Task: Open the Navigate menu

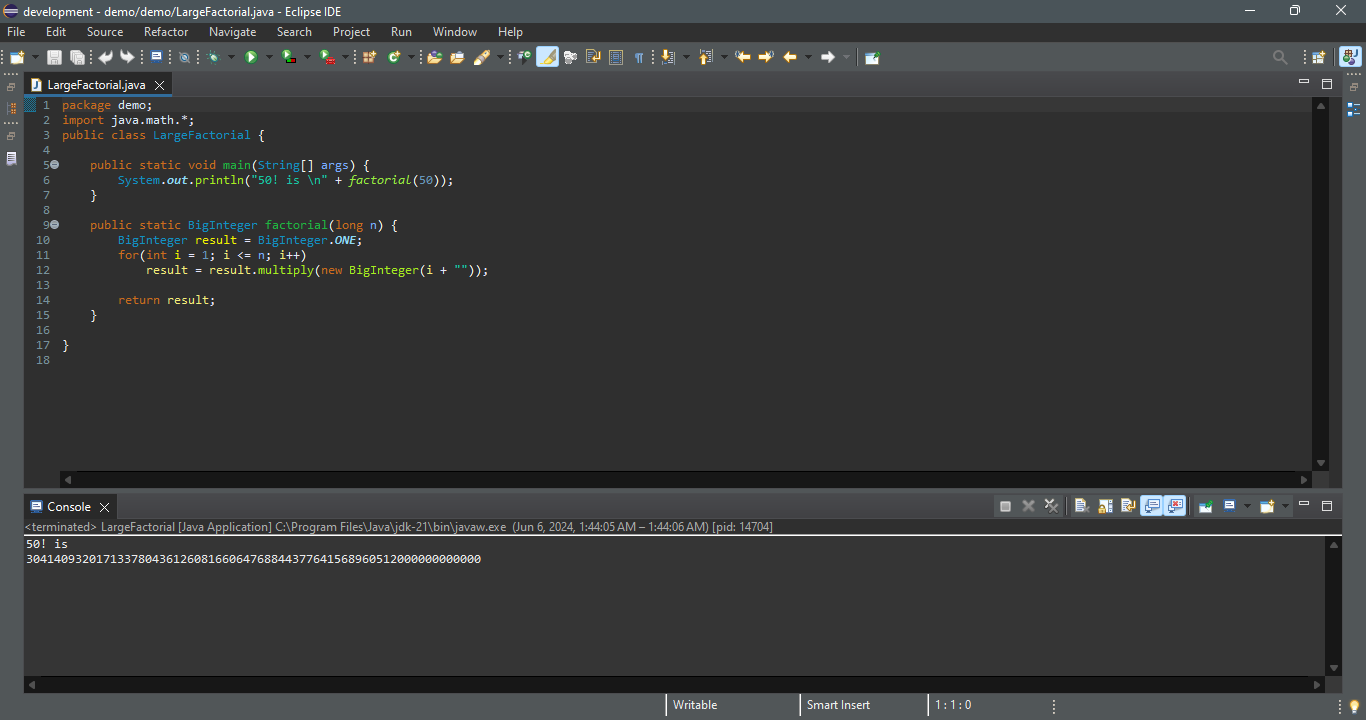Action: 232,32
